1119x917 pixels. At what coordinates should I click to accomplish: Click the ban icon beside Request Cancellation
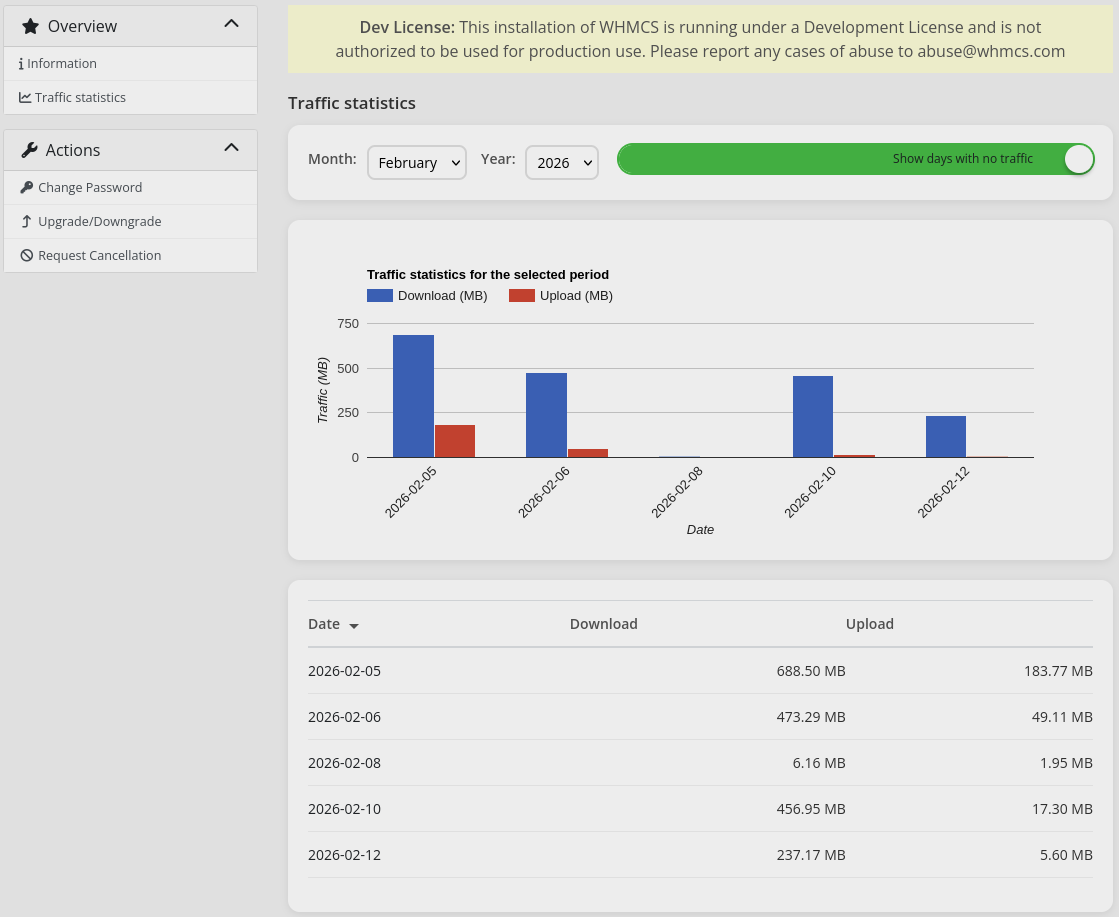(x=27, y=256)
